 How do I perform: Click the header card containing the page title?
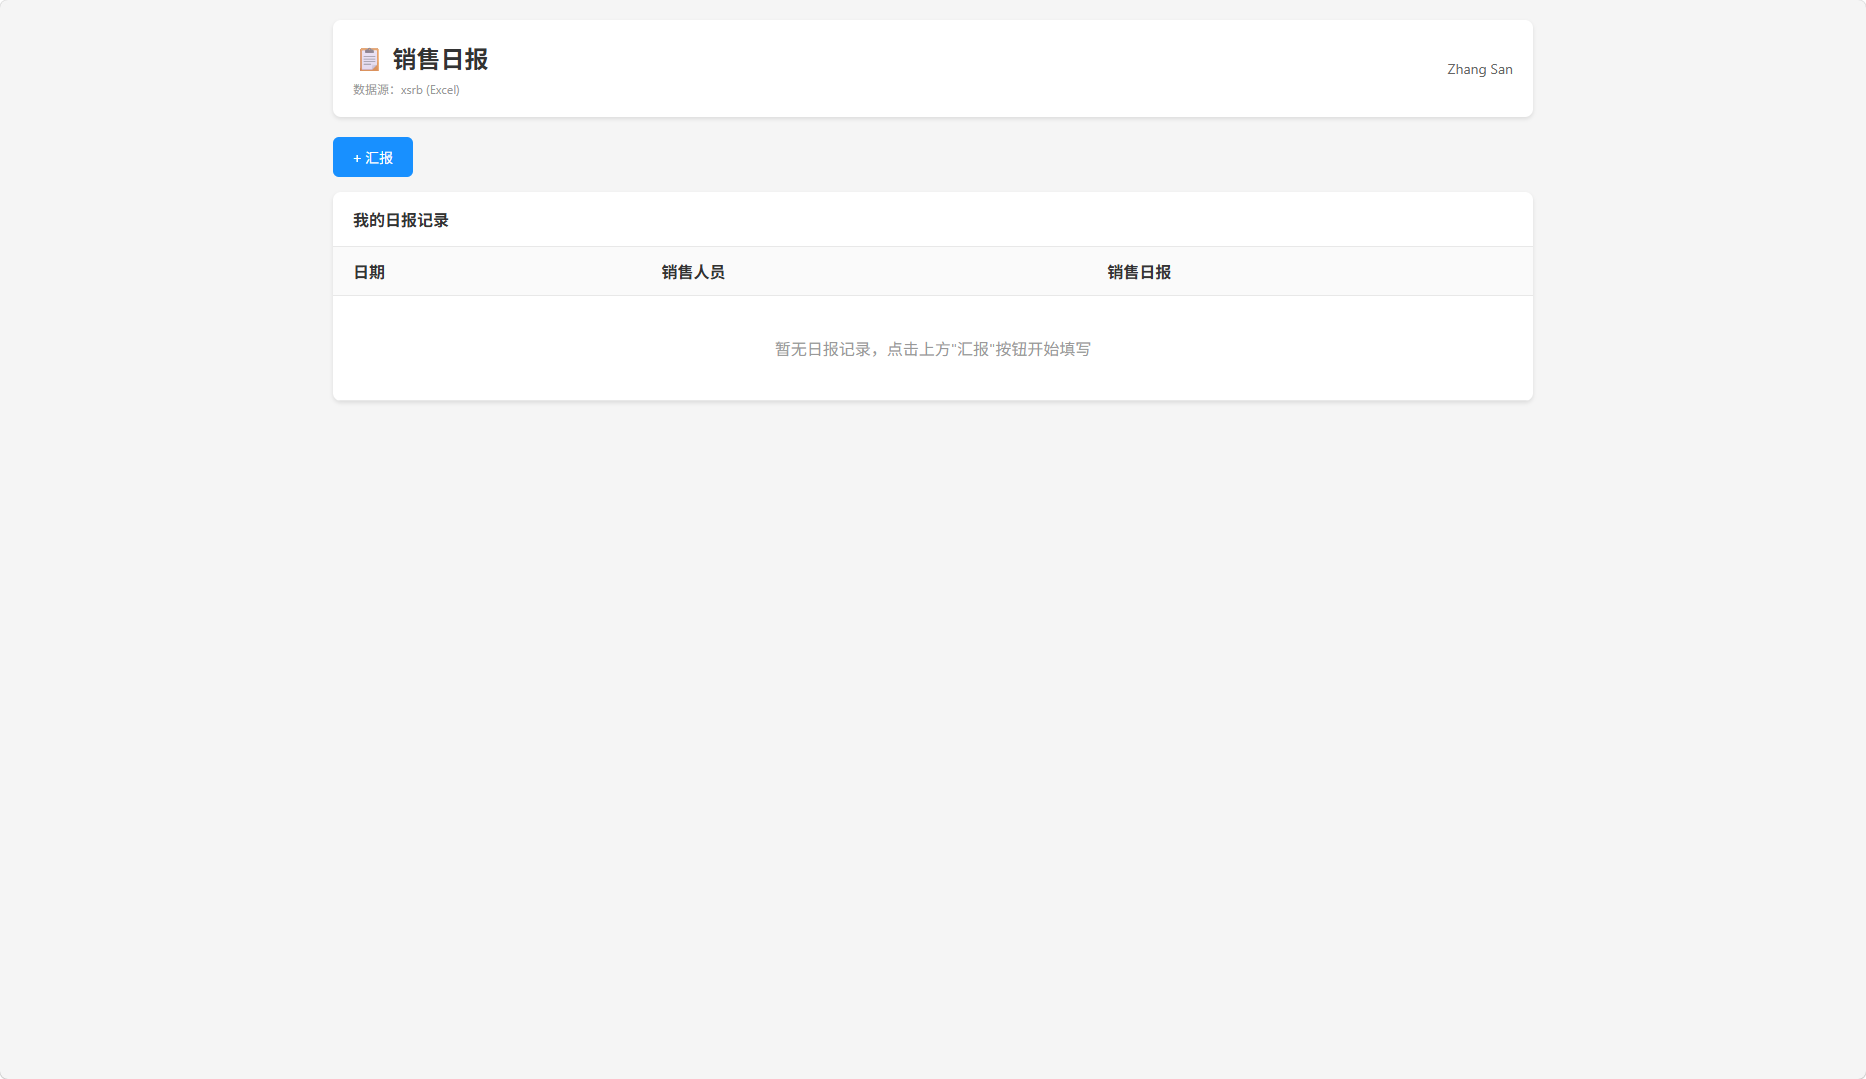(932, 67)
